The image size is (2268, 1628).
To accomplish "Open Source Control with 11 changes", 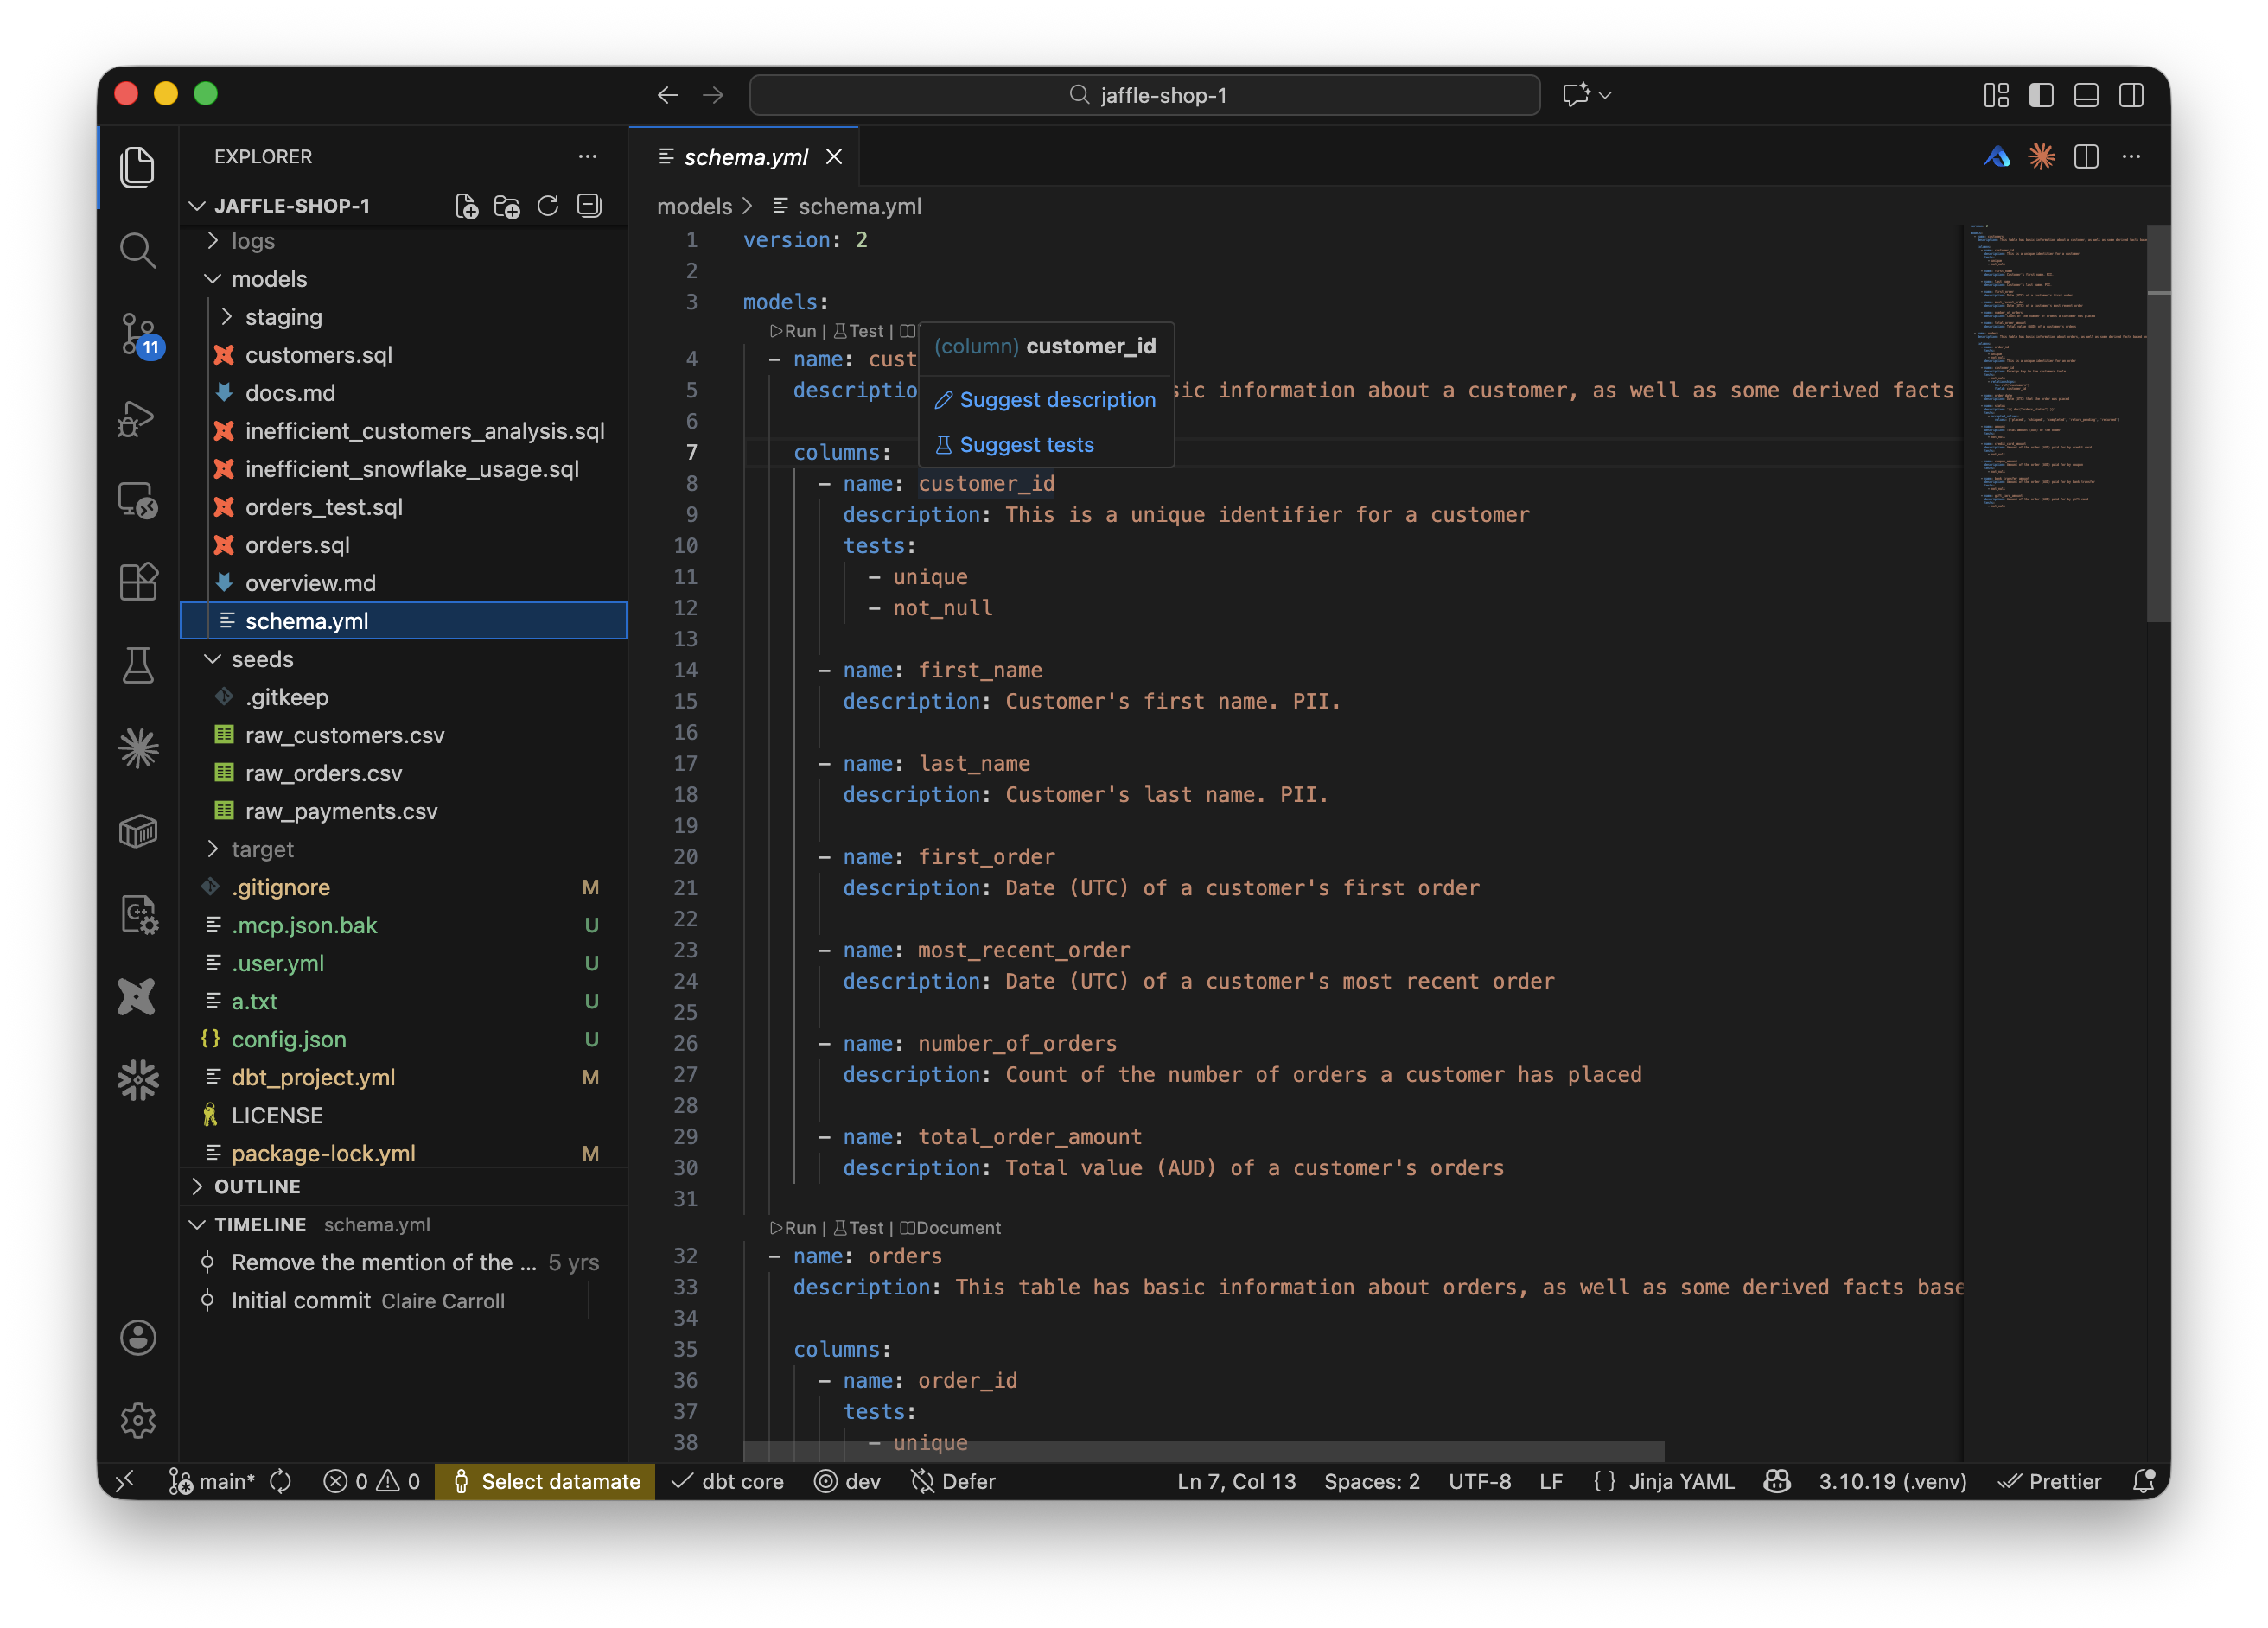I will (138, 334).
